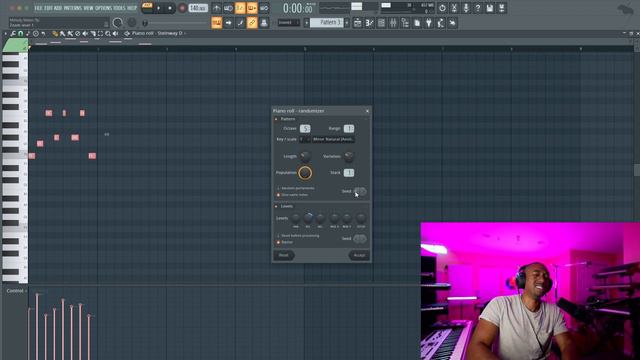Collapse the Pattern section of the randomizer
640x360 pixels.
coord(276,119)
